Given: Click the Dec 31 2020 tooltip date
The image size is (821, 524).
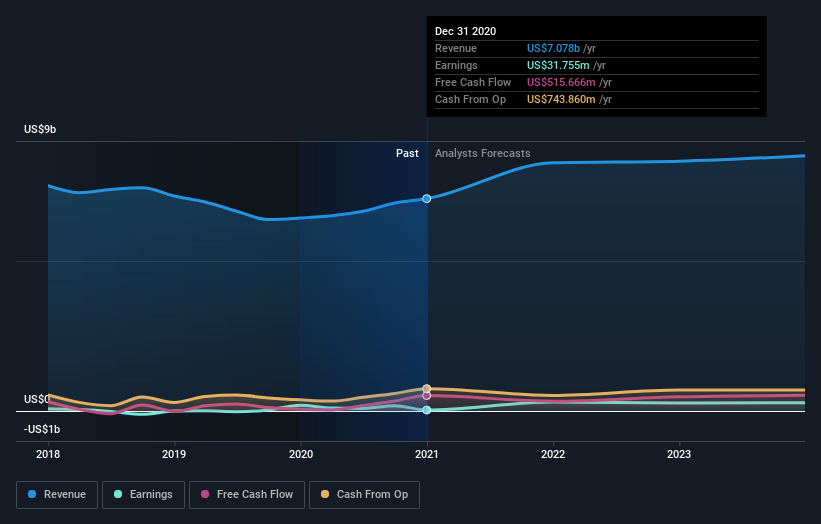Looking at the screenshot, I should (x=465, y=31).
